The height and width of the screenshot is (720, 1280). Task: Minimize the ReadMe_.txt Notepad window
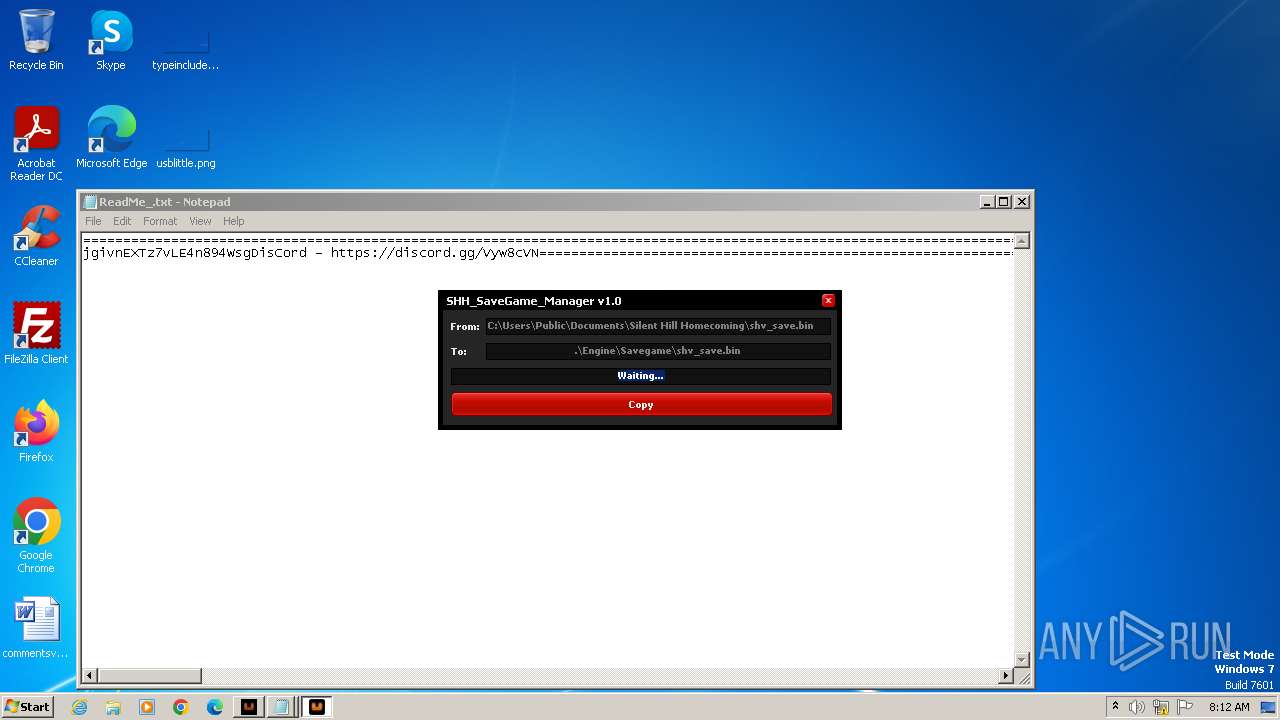coord(987,201)
